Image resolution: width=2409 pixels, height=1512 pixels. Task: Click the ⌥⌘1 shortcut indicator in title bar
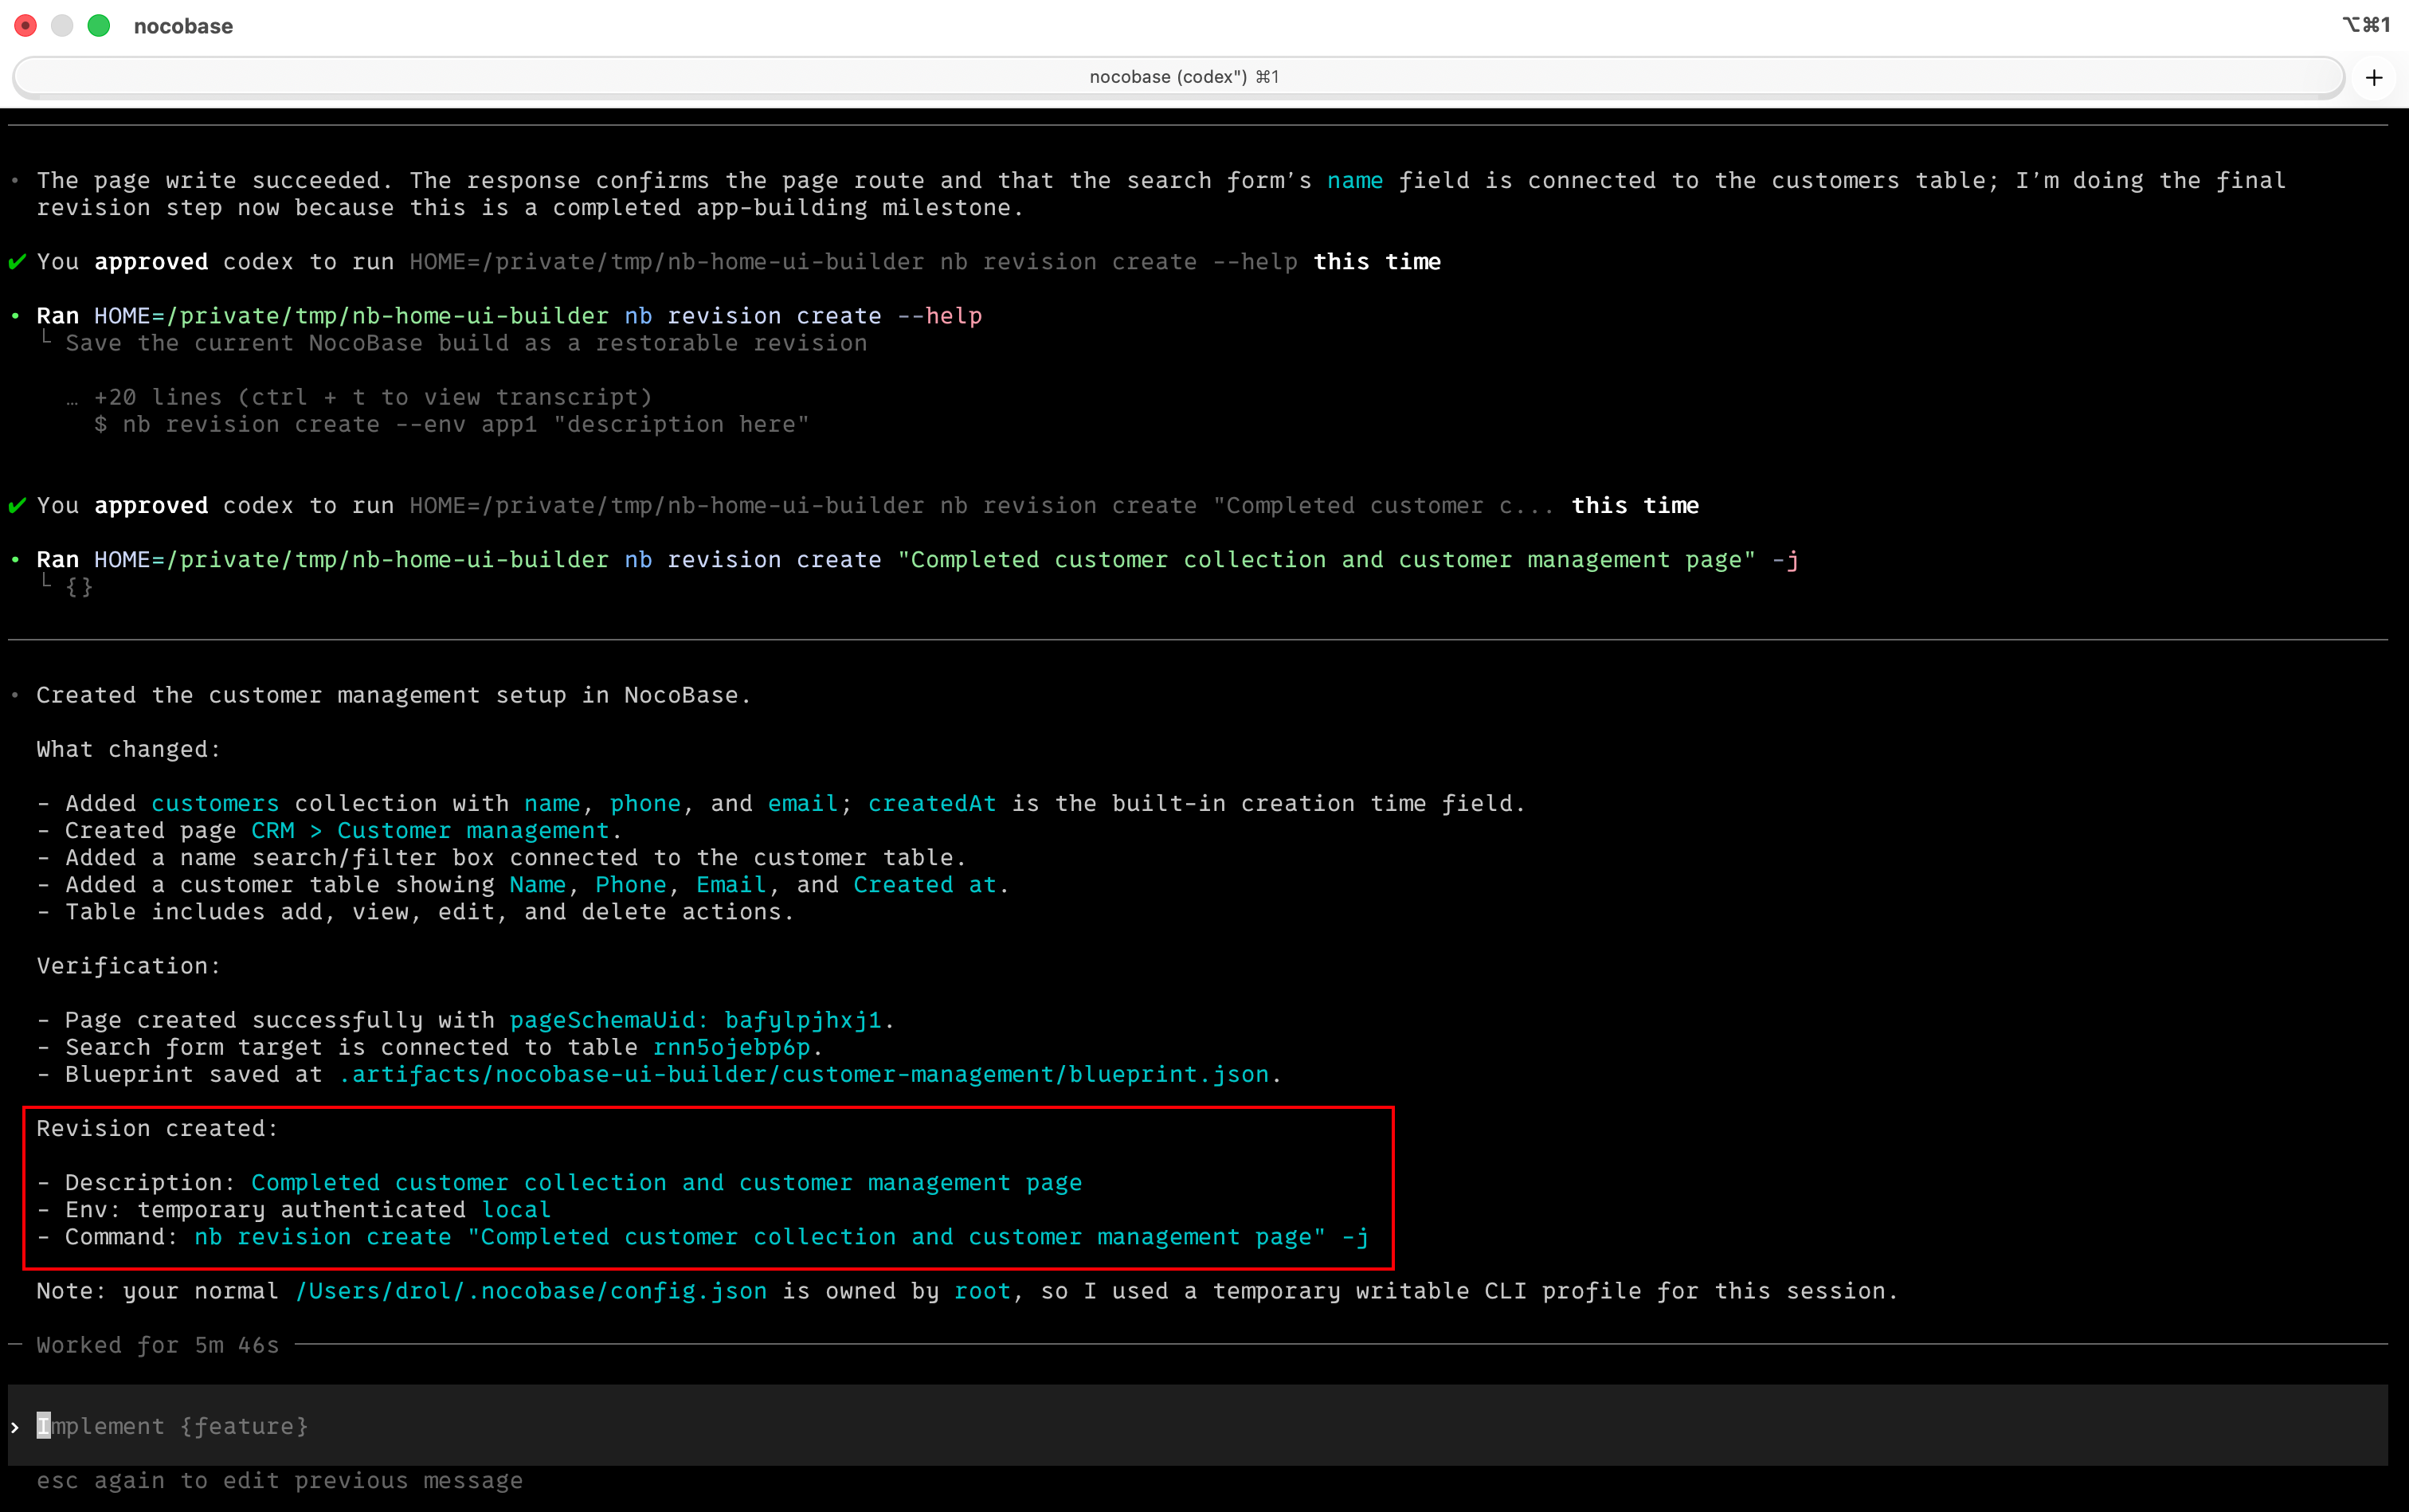(2366, 25)
